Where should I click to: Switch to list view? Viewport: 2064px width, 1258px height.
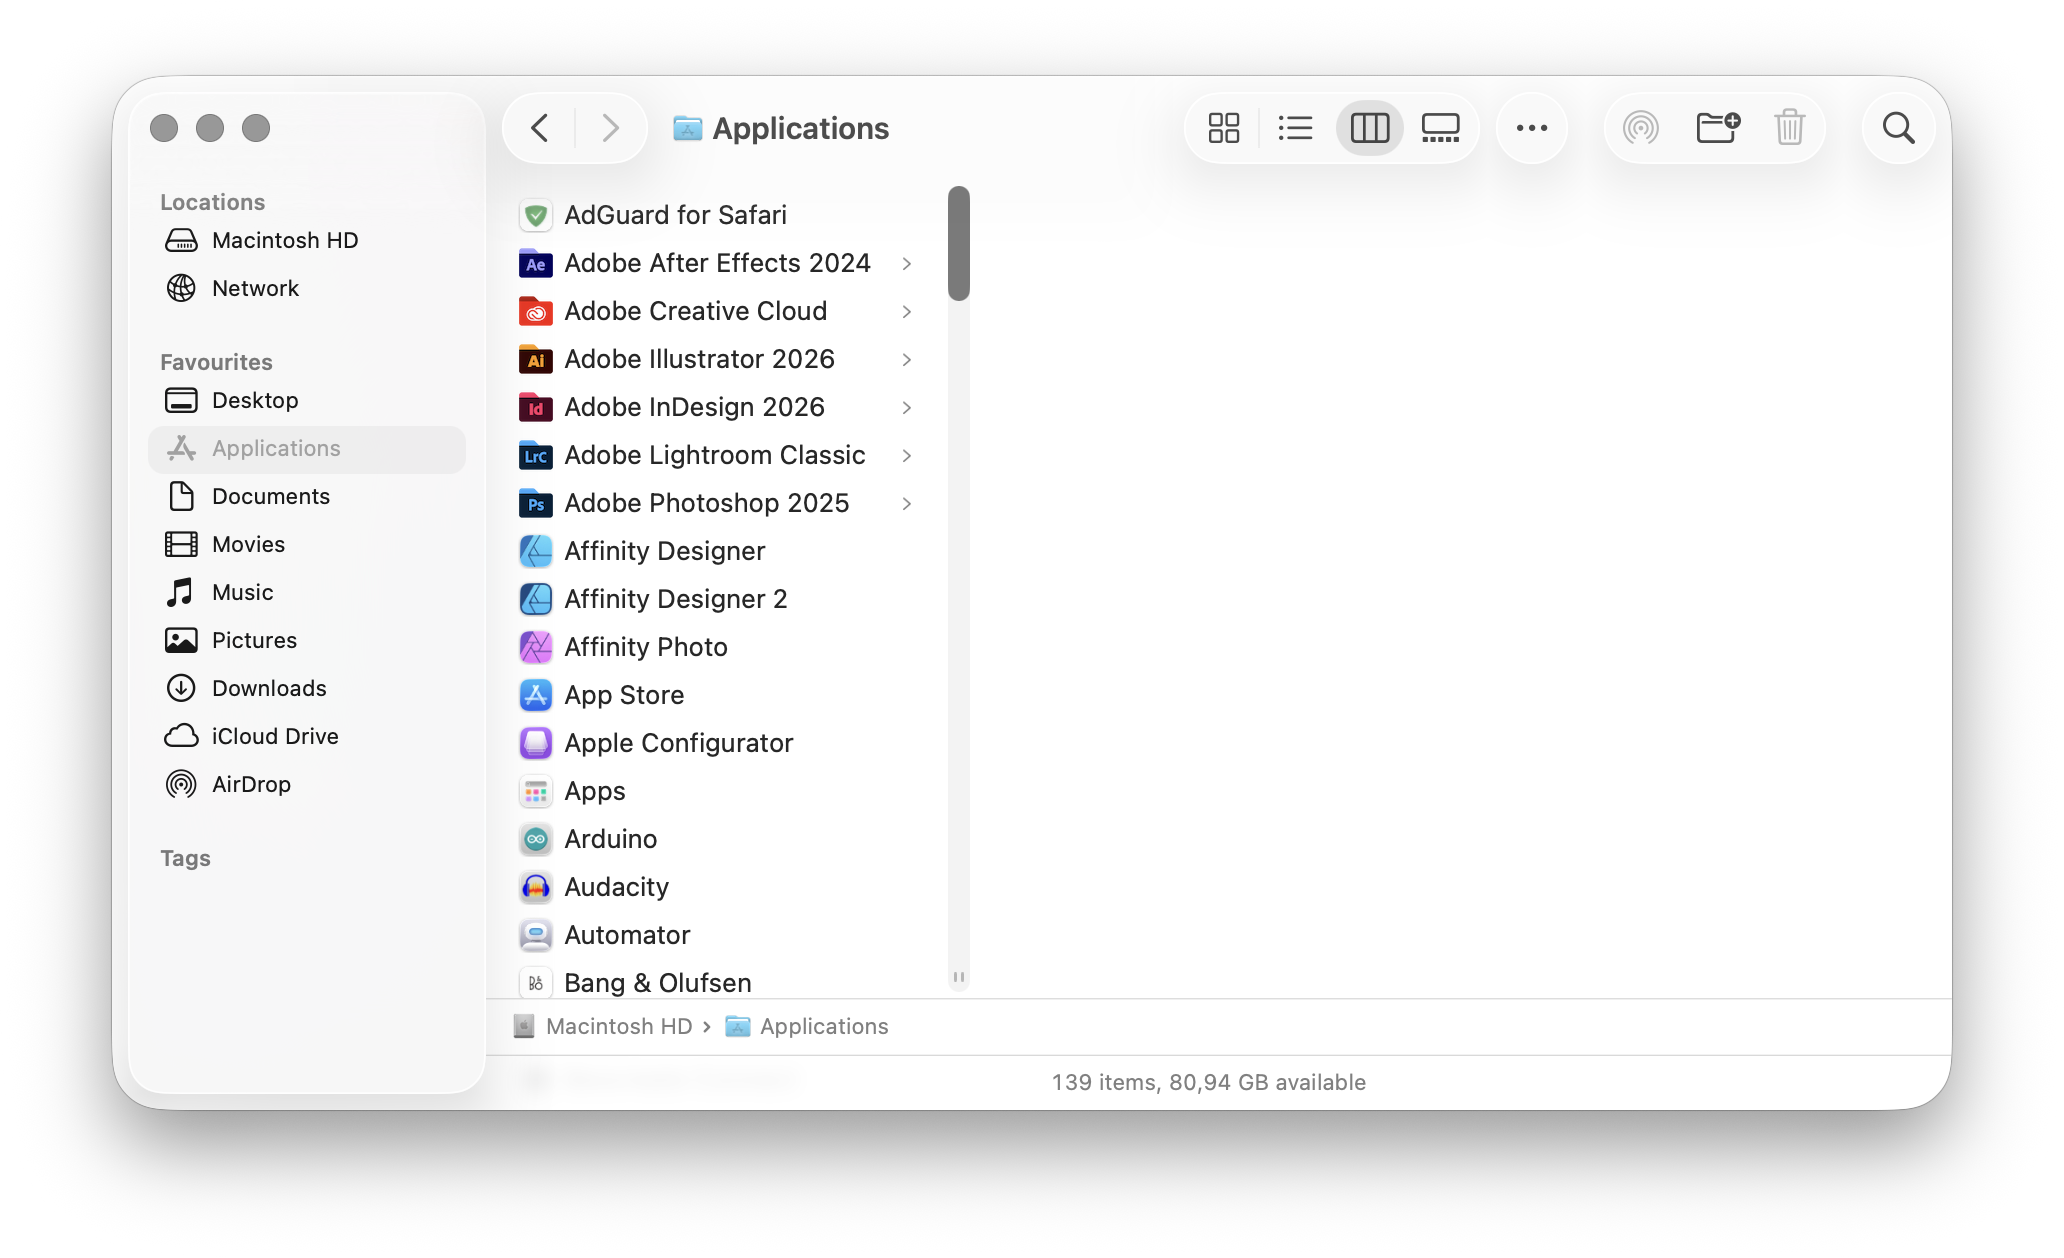(1295, 128)
